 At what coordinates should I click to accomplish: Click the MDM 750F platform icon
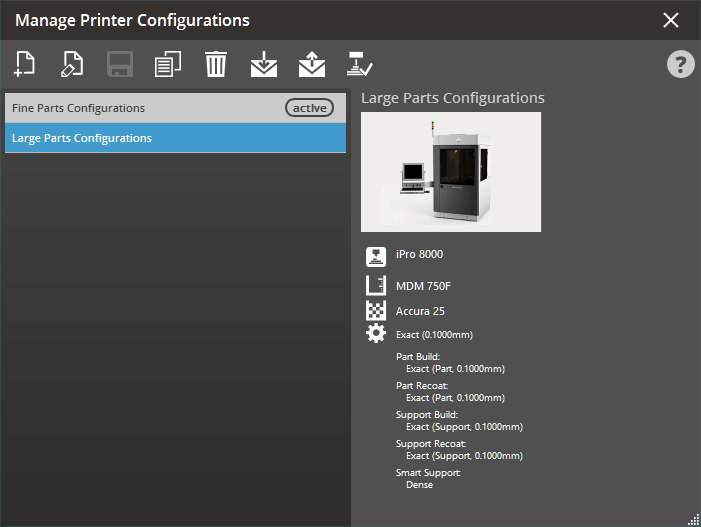(376, 286)
